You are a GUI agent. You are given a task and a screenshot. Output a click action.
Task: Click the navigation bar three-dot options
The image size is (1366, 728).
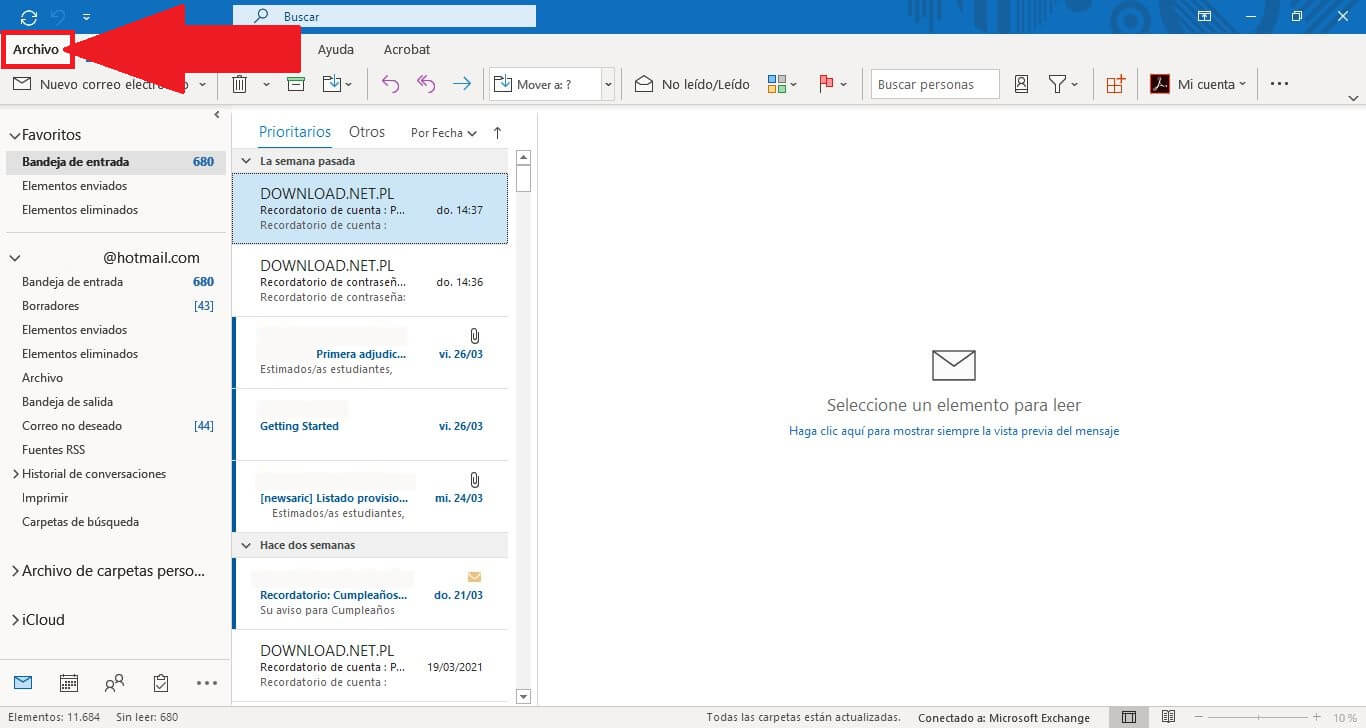click(207, 683)
